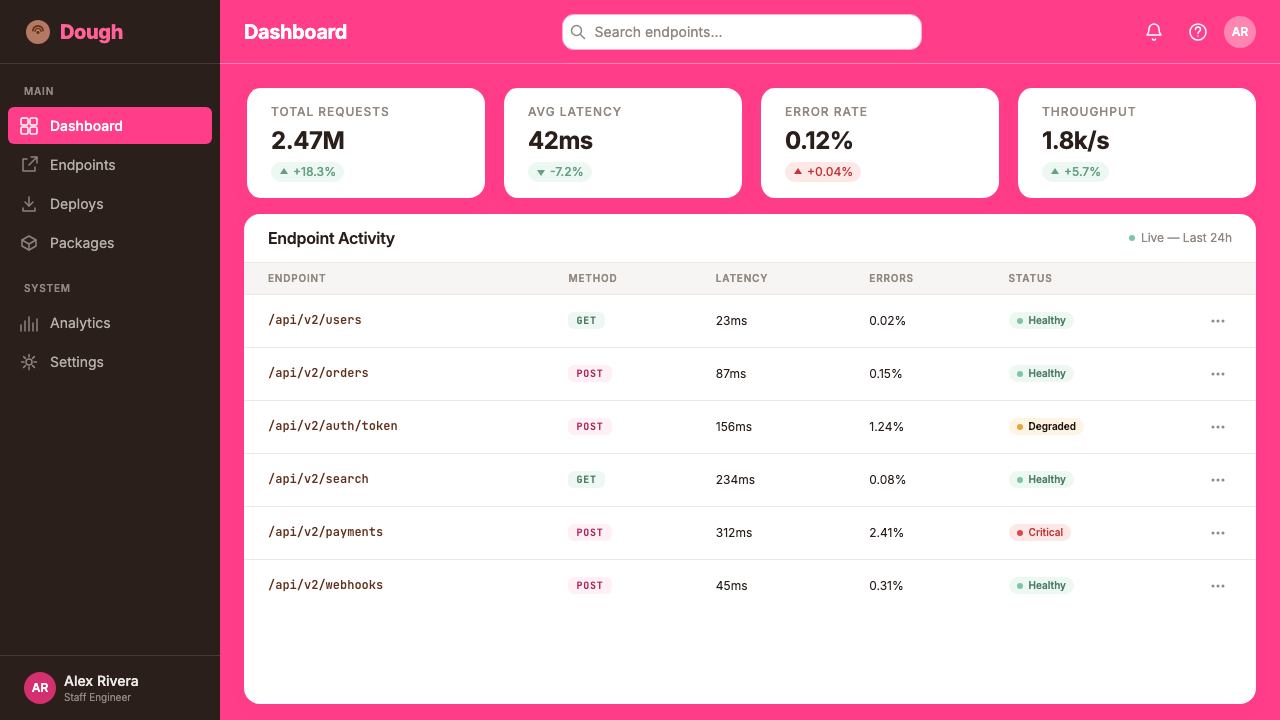Sort by the ERRORS column header

pyautogui.click(x=891, y=278)
